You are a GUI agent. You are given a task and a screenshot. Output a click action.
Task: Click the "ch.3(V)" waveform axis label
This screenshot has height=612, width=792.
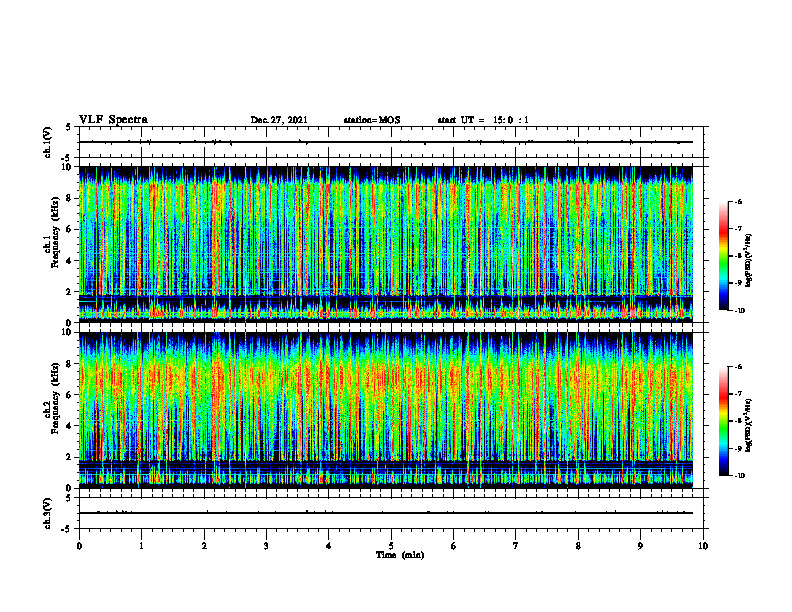click(48, 513)
